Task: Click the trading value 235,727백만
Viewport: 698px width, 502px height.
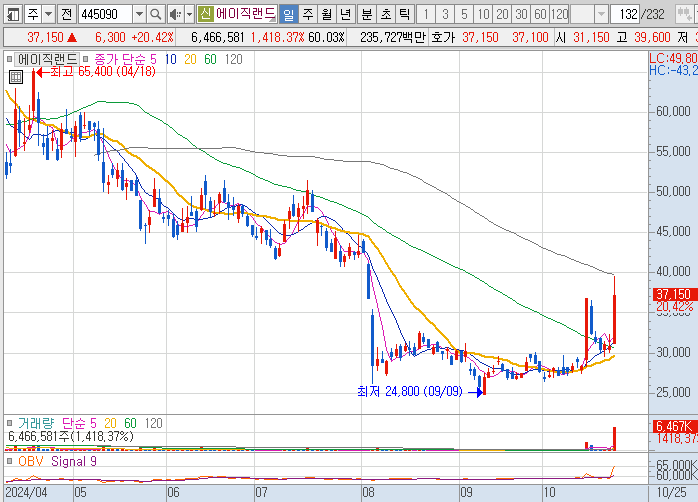Action: 393,37
